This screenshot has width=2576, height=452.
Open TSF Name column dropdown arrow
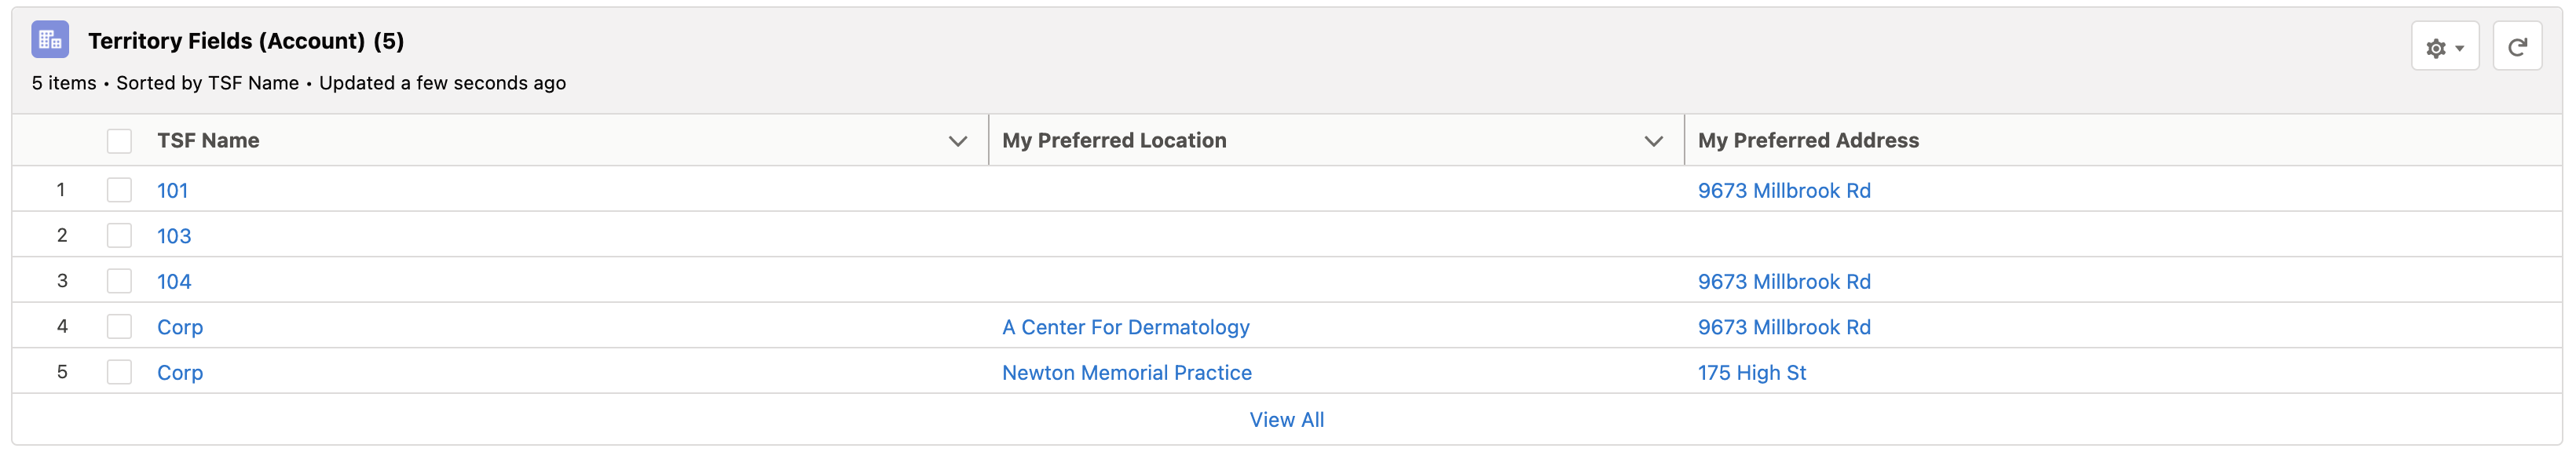pos(957,141)
